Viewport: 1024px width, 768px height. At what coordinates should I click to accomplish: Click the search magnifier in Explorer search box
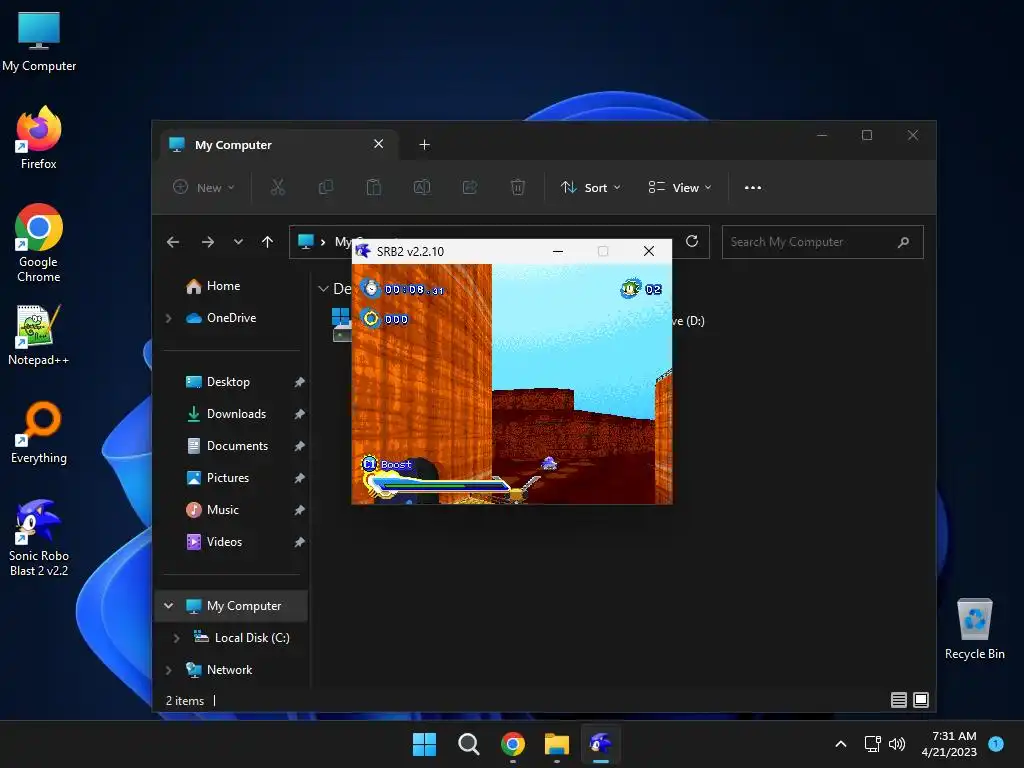903,242
